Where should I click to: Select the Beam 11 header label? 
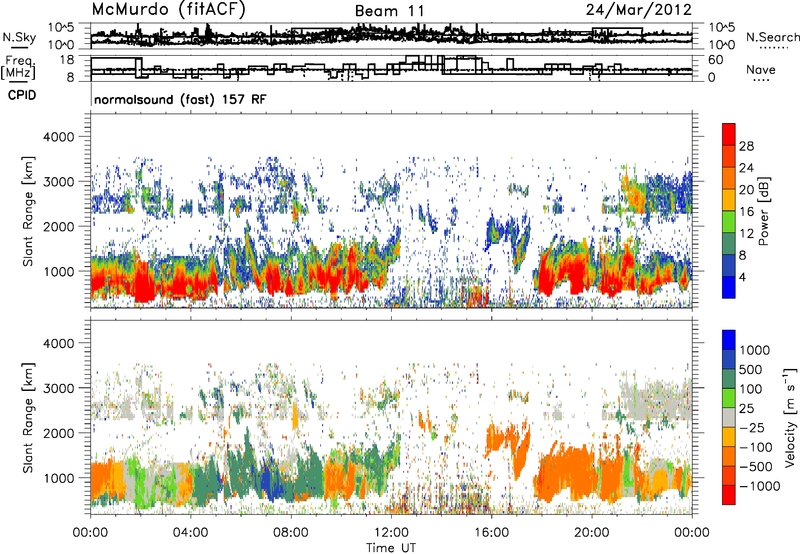[389, 11]
